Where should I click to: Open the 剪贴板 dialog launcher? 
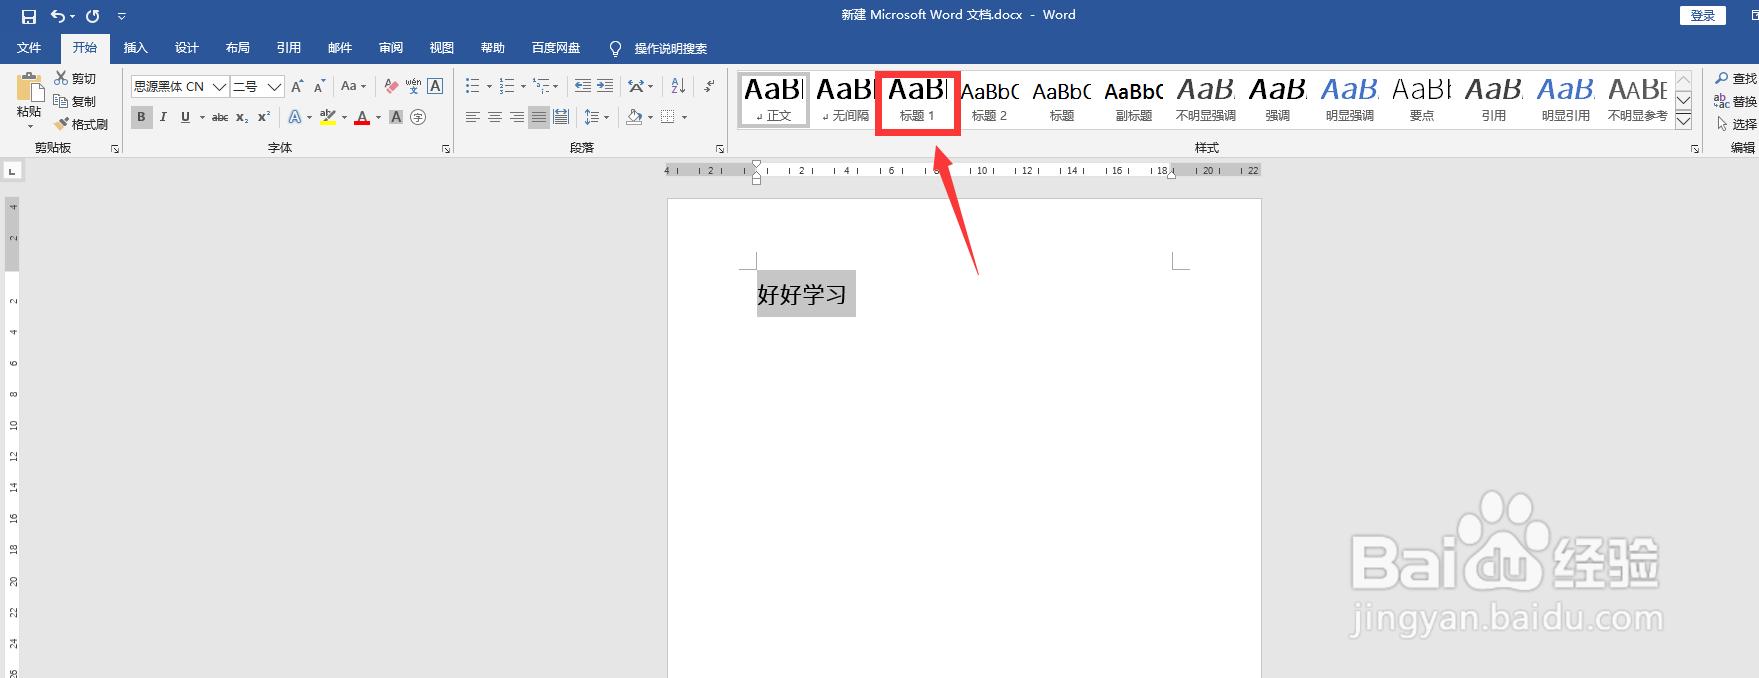tap(115, 149)
